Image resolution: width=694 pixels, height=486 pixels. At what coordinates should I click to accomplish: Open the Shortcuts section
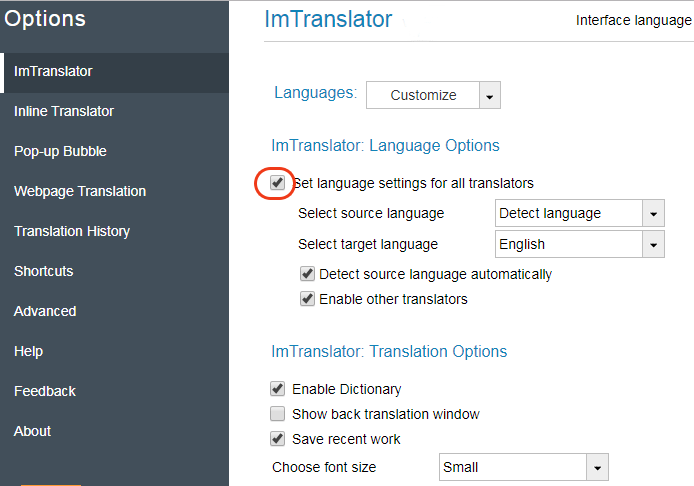pos(43,271)
